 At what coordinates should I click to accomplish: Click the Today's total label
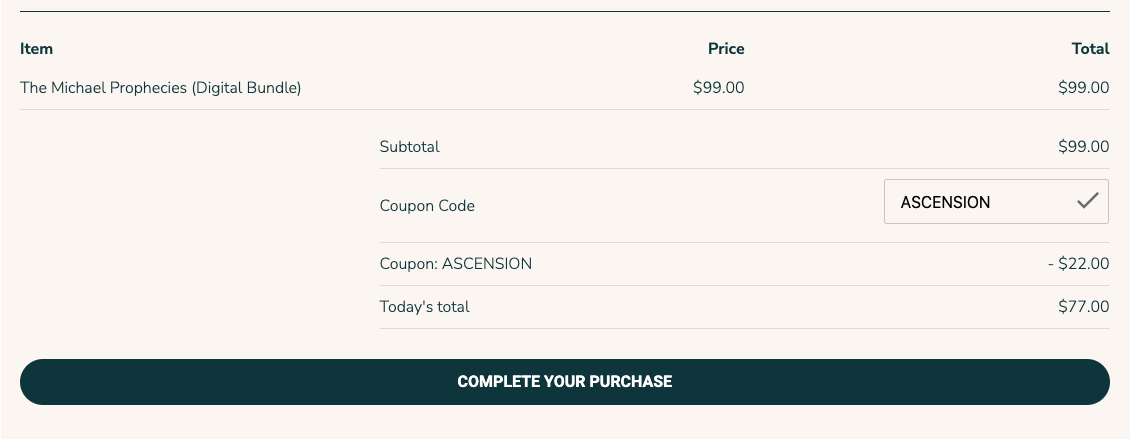point(425,307)
